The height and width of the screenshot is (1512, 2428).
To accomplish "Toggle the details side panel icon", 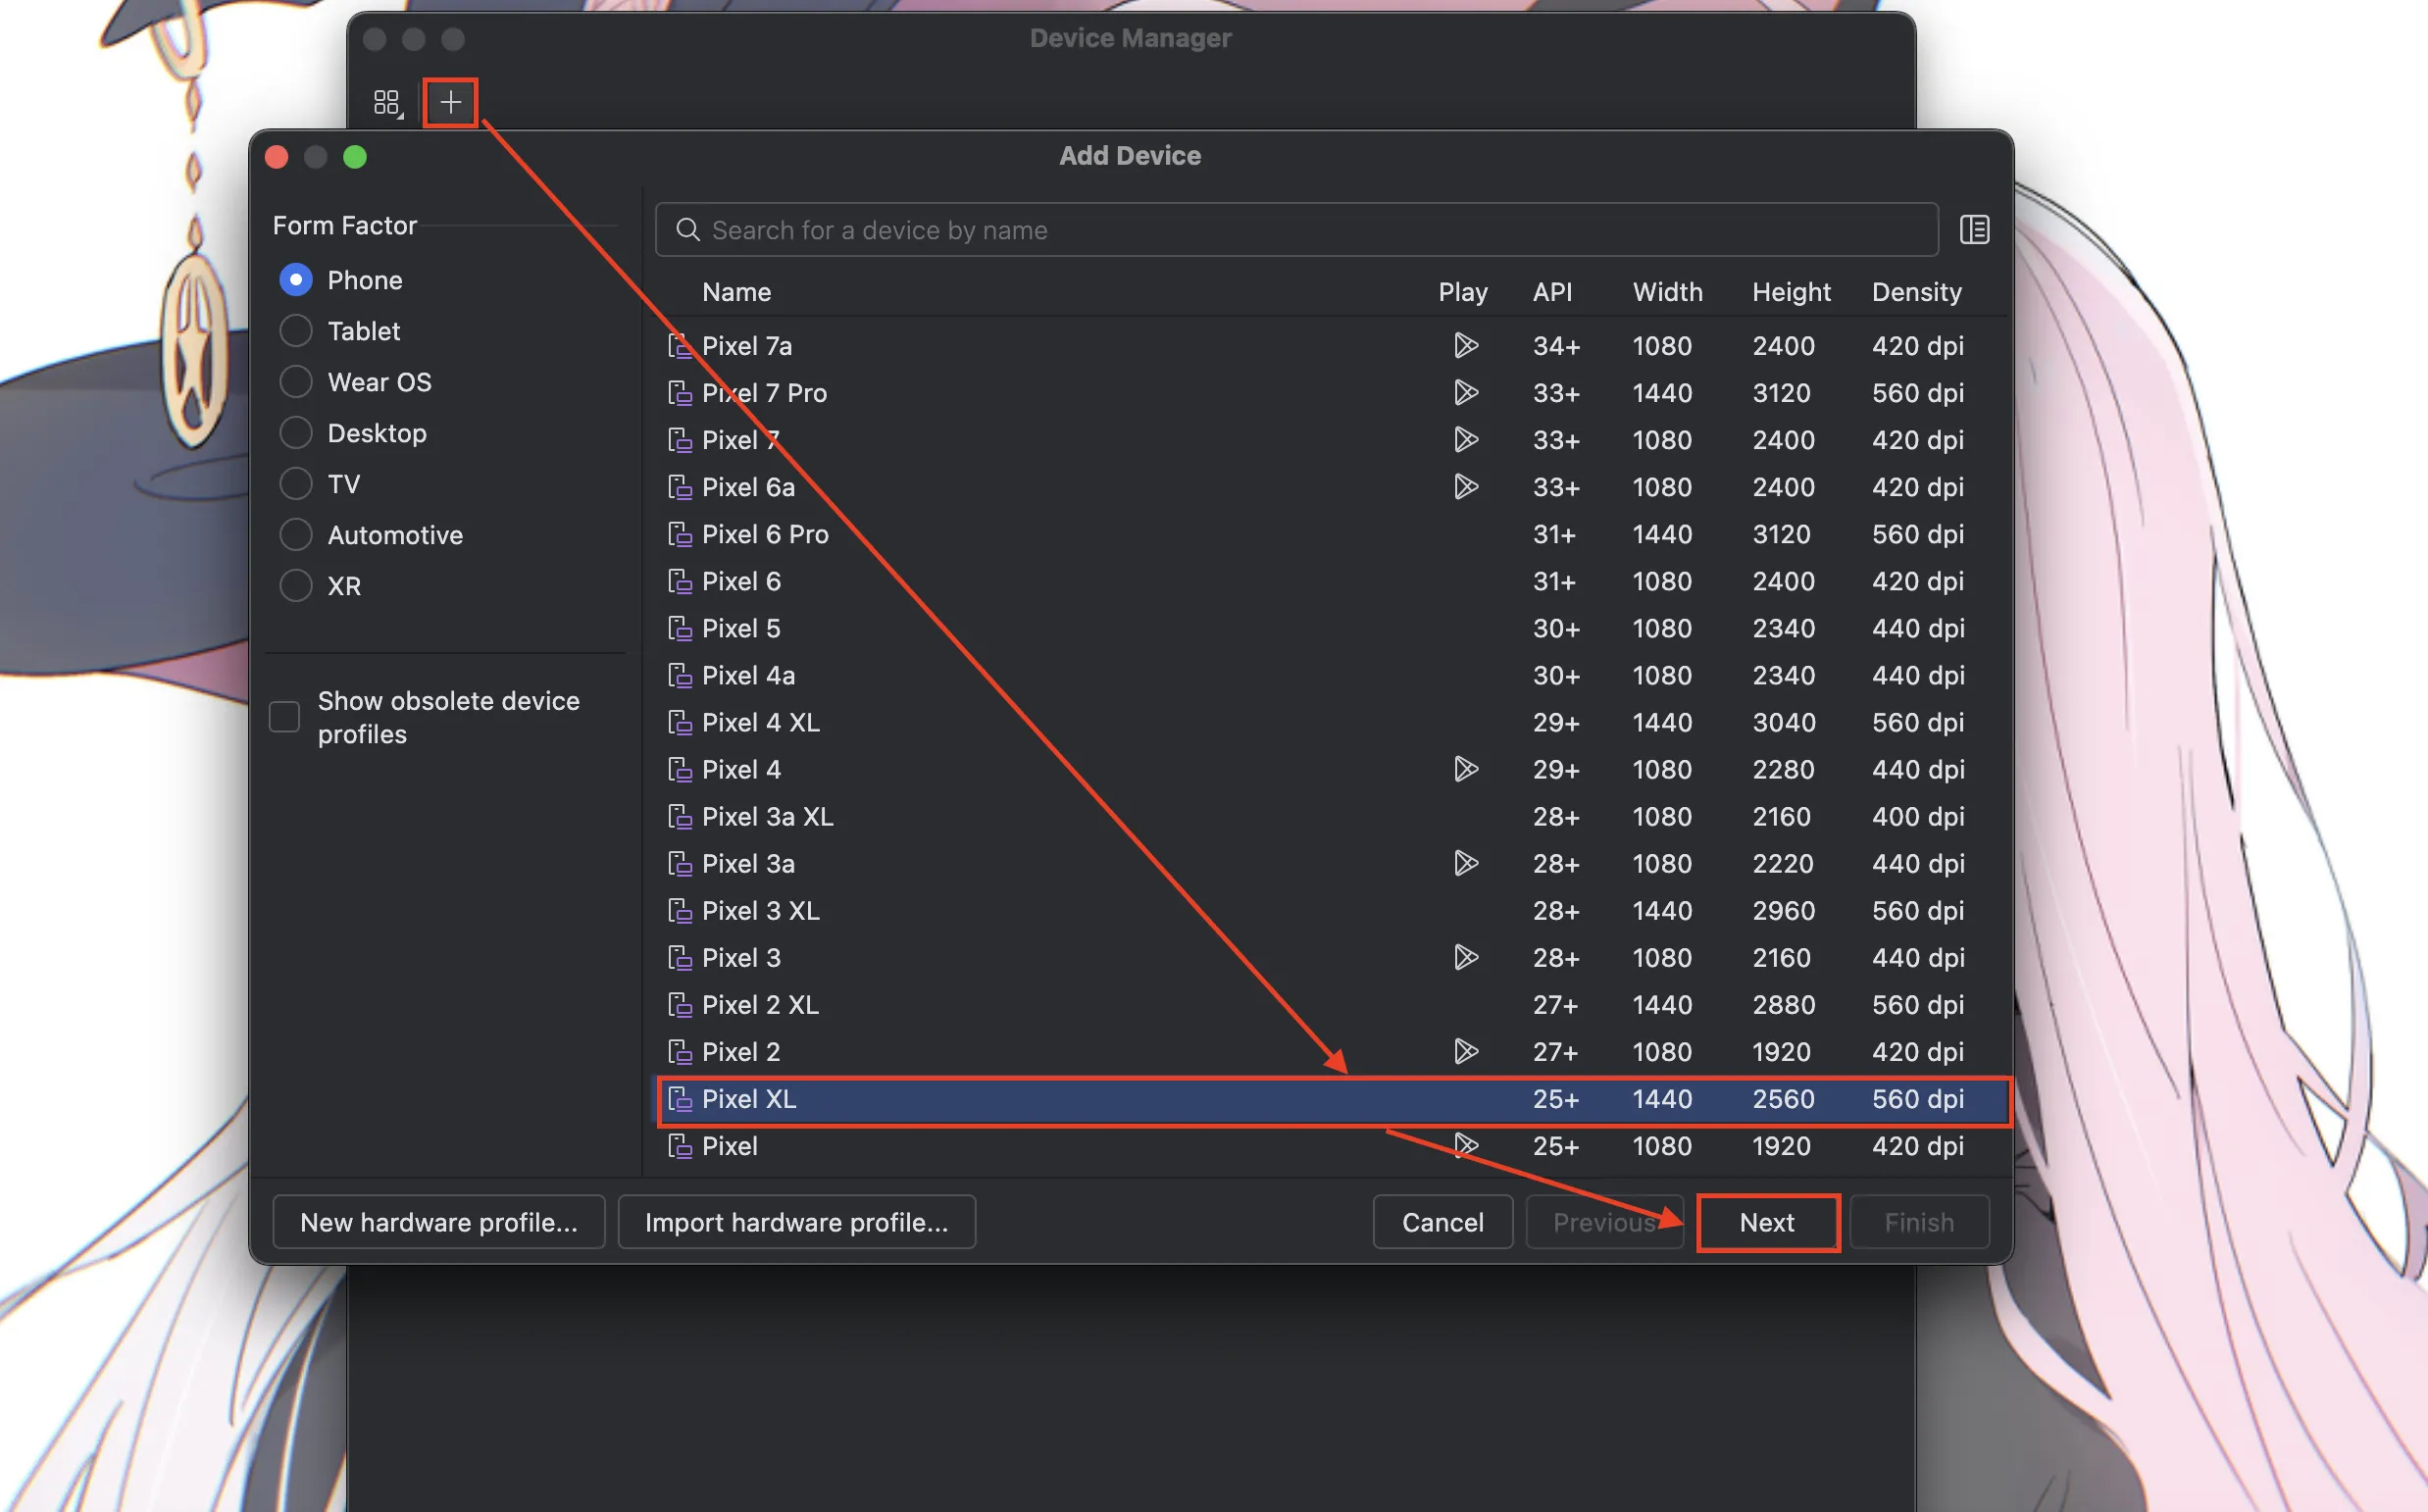I will click(x=1973, y=230).
